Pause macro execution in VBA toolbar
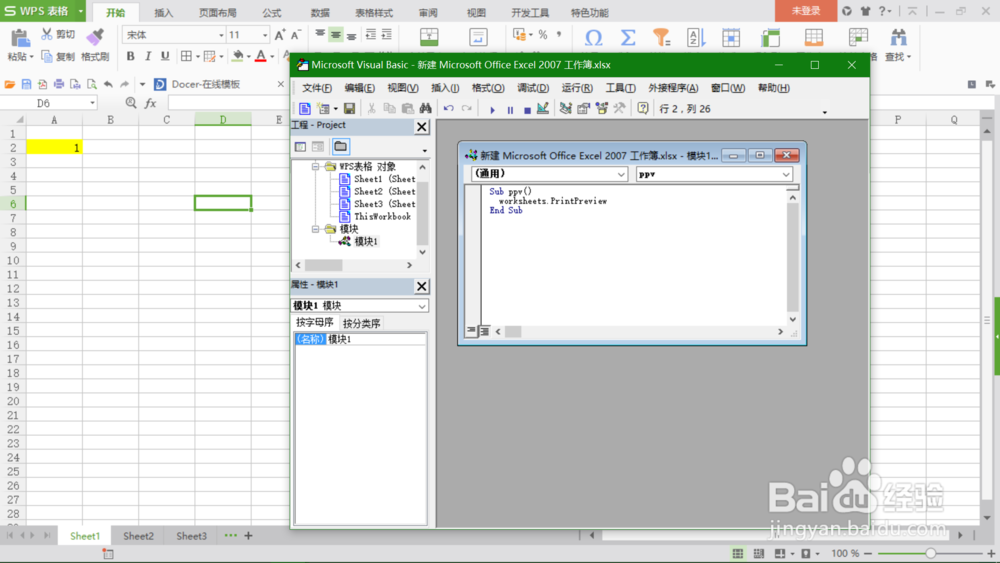The height and width of the screenshot is (563, 1000). click(x=510, y=110)
